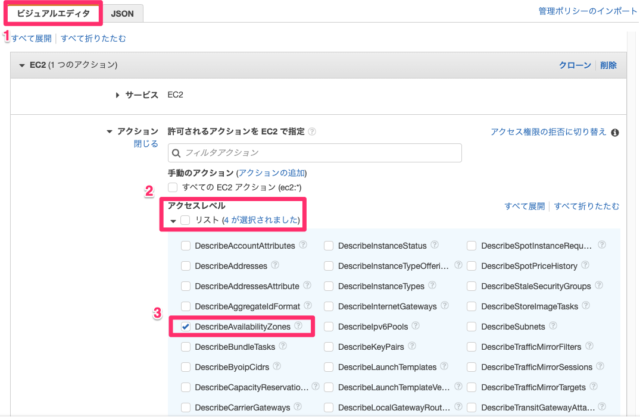Click help icon next to DescribeSpotPriceHistory
Screen dimensions: 640x420
pyautogui.click(x=585, y=265)
